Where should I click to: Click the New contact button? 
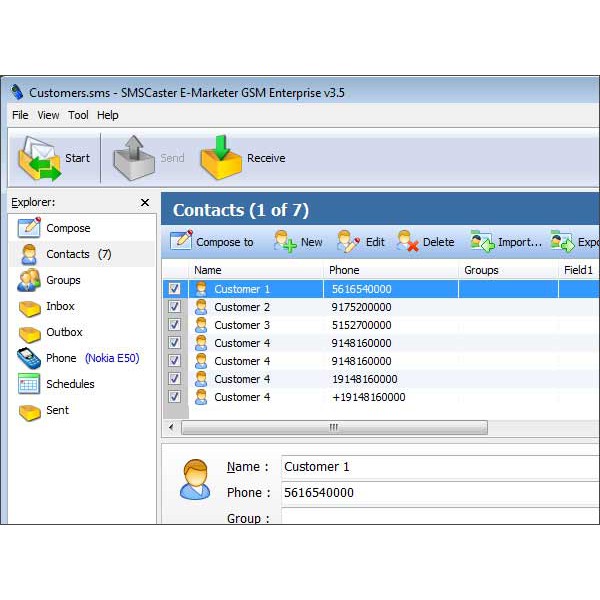point(298,242)
